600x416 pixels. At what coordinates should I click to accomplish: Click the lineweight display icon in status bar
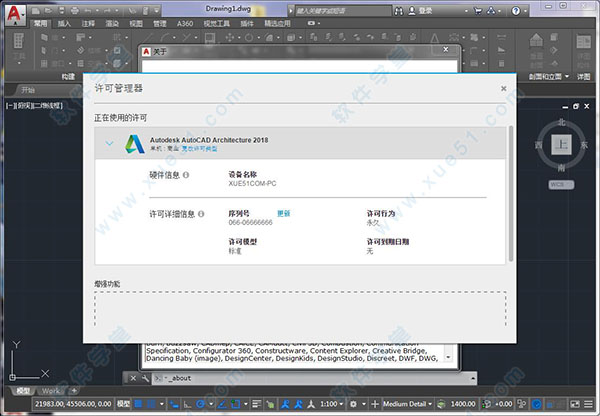click(257, 404)
